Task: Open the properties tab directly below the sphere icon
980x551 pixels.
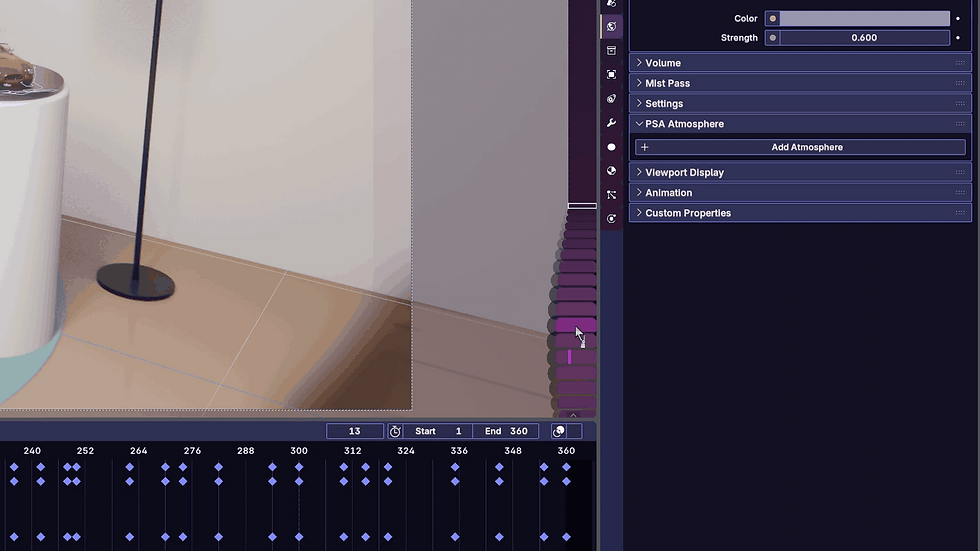Action: 611,195
